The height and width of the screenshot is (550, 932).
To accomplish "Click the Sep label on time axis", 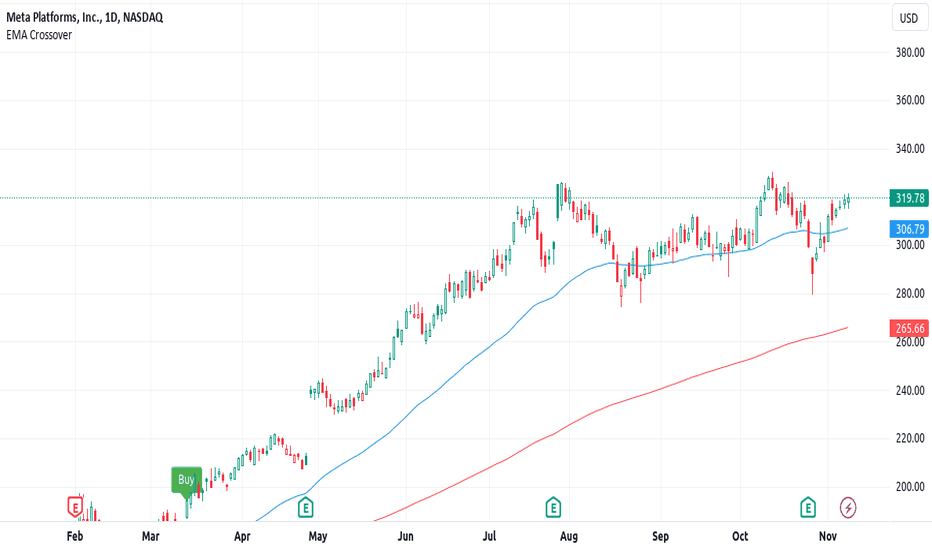I will tap(660, 536).
